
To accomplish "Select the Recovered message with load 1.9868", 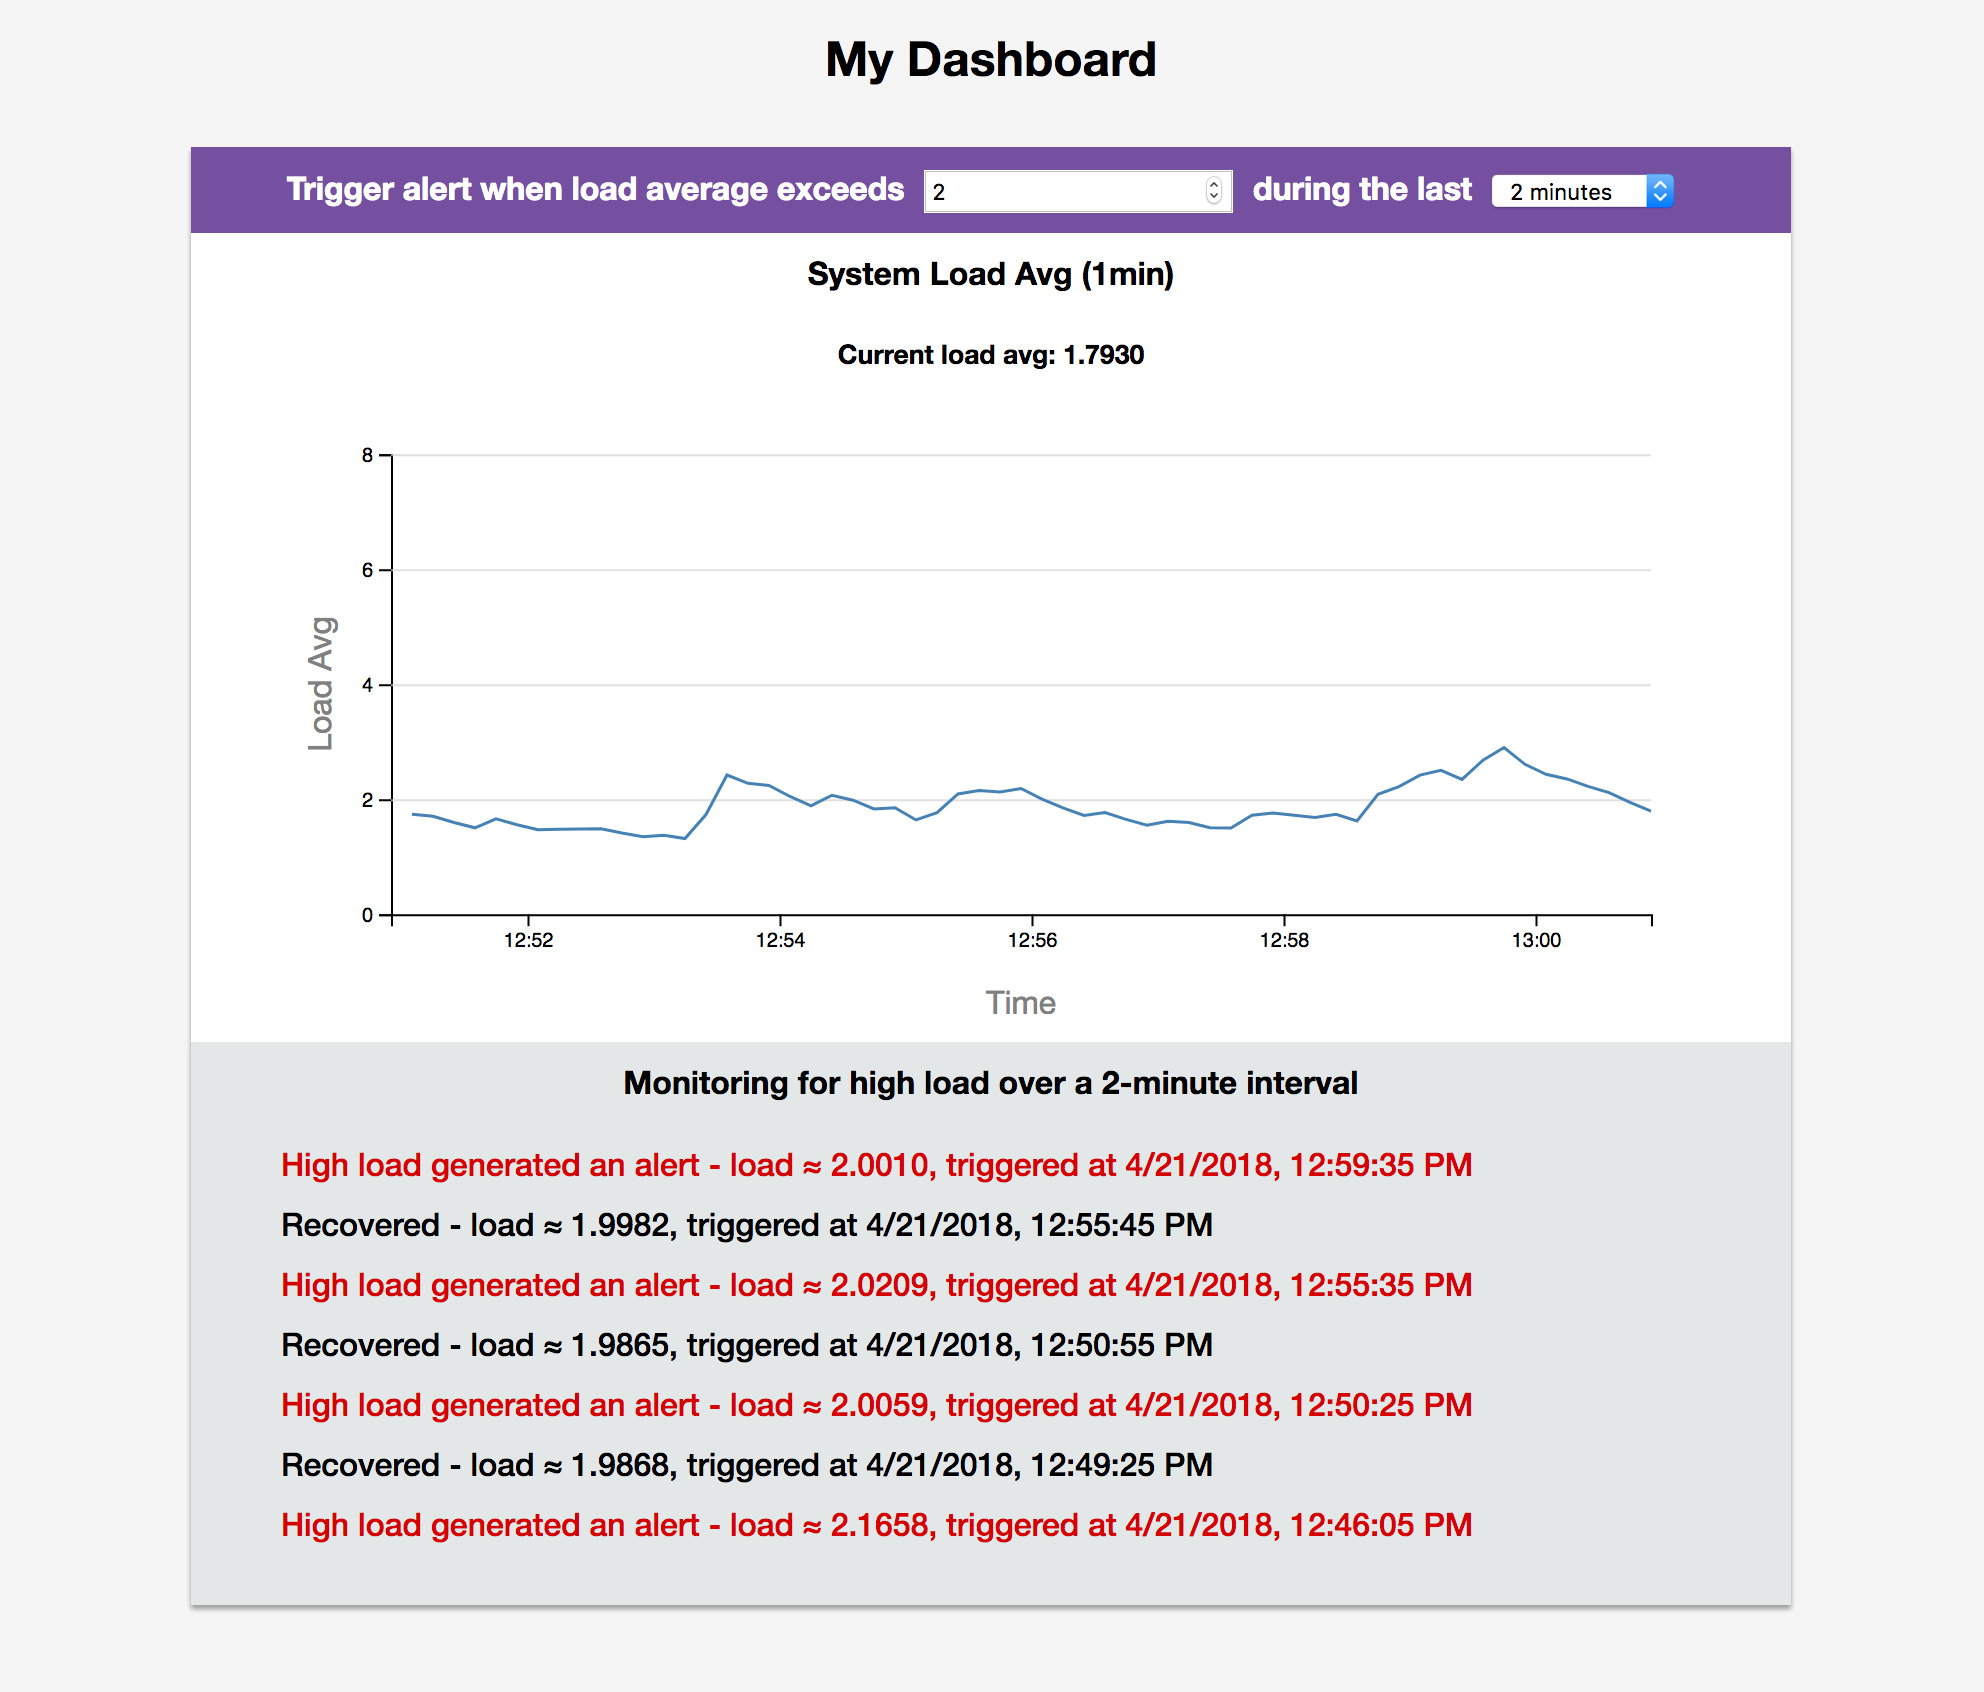I will pos(746,1465).
